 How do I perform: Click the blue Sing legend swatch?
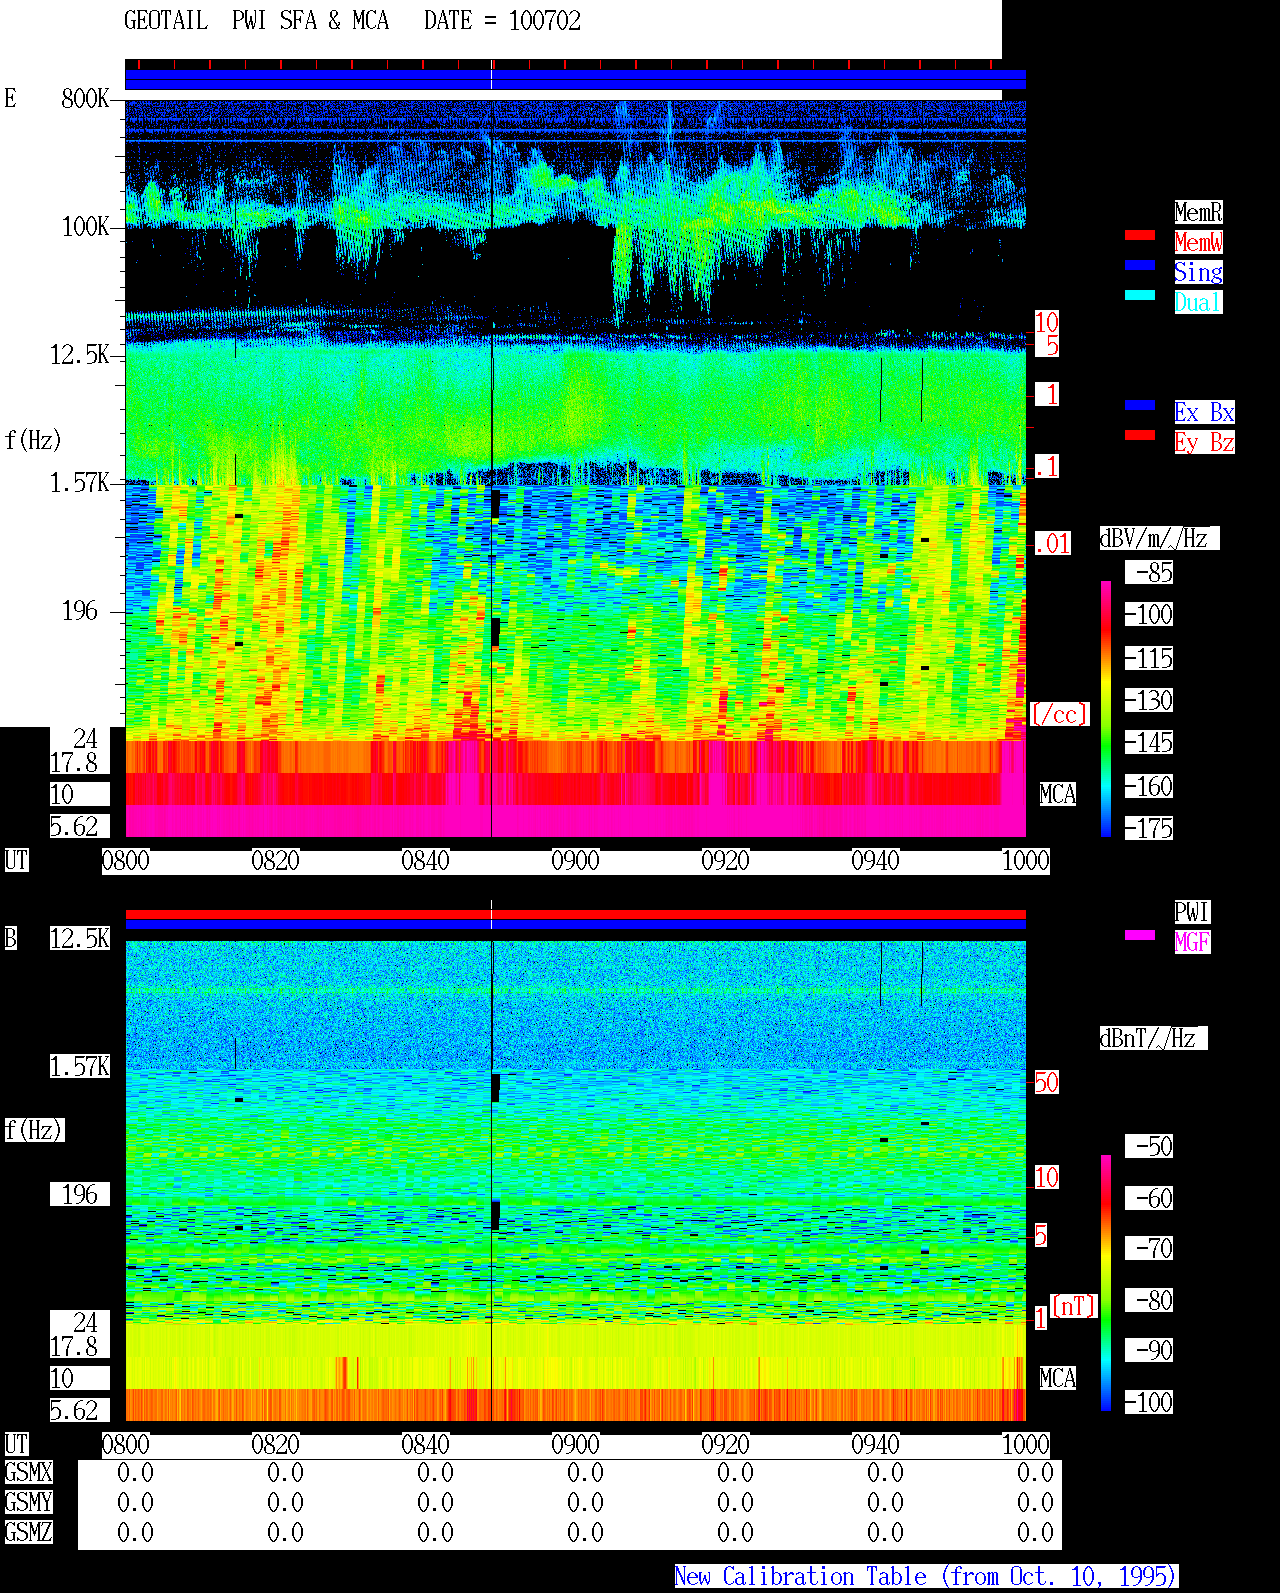point(1140,265)
